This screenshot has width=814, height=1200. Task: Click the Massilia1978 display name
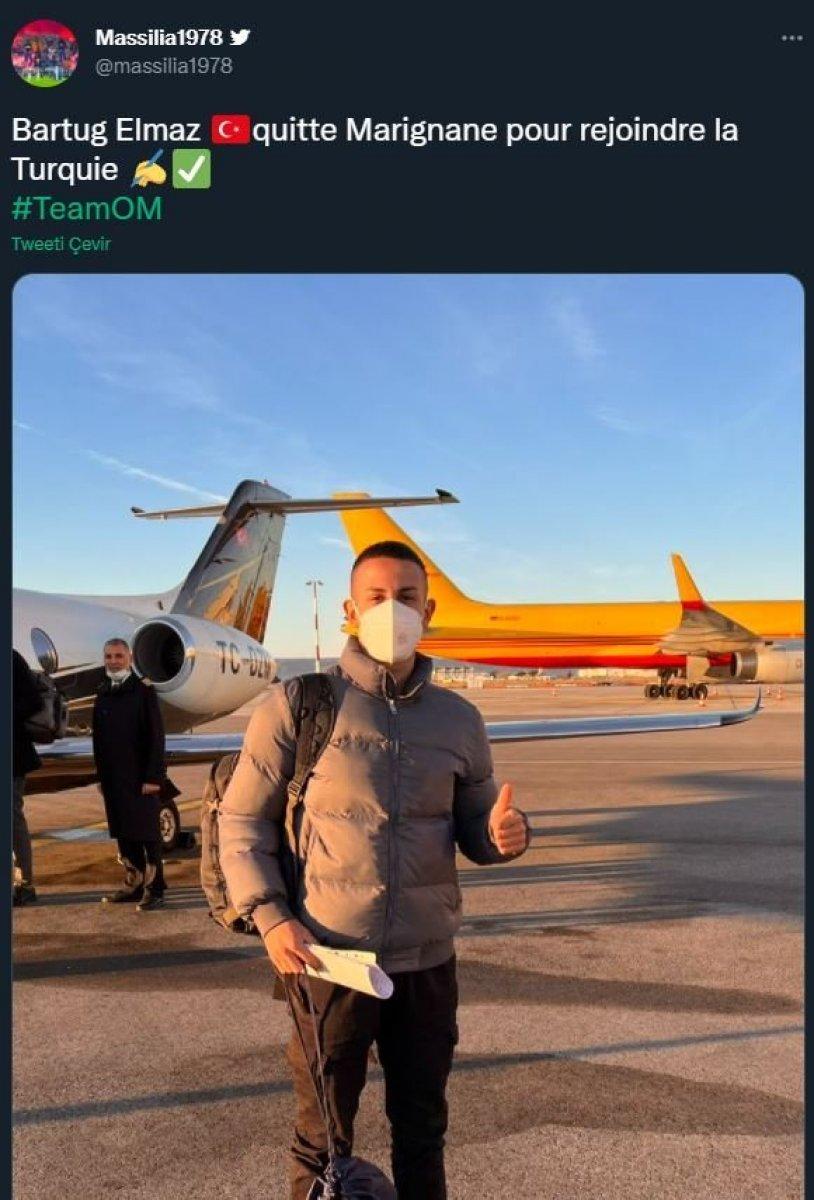click(158, 38)
